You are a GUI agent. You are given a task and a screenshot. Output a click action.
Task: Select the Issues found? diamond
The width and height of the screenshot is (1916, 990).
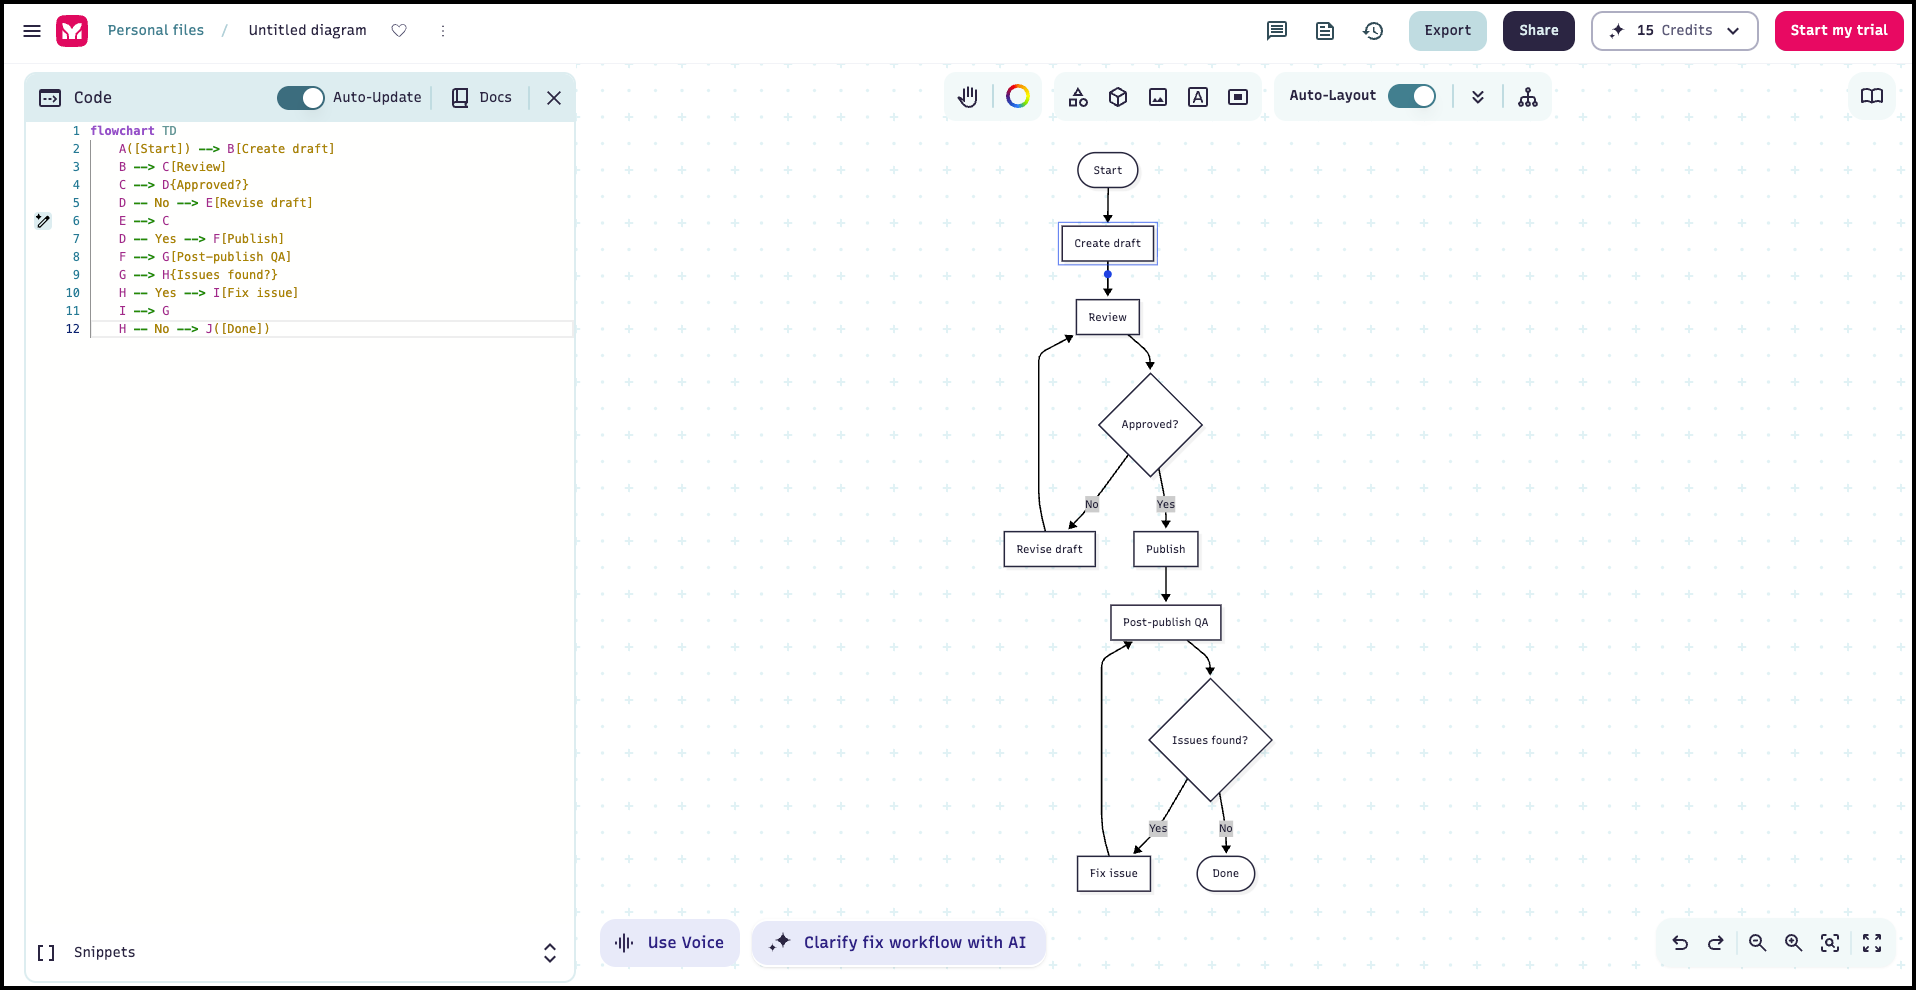(x=1210, y=740)
